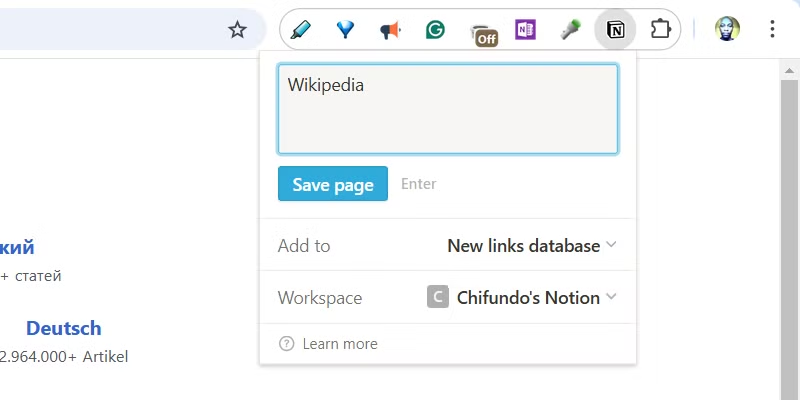Open the Deutsch Wikipedia link
800x400 pixels.
pos(63,328)
